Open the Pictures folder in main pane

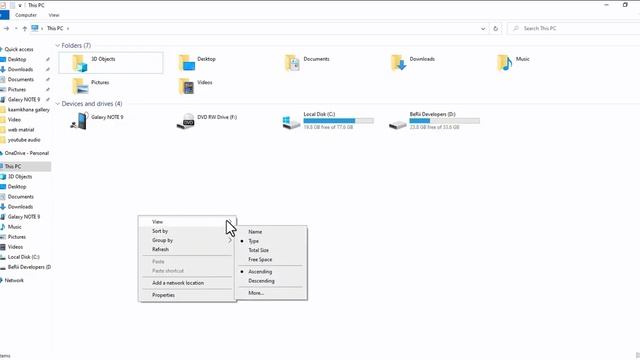click(x=80, y=86)
